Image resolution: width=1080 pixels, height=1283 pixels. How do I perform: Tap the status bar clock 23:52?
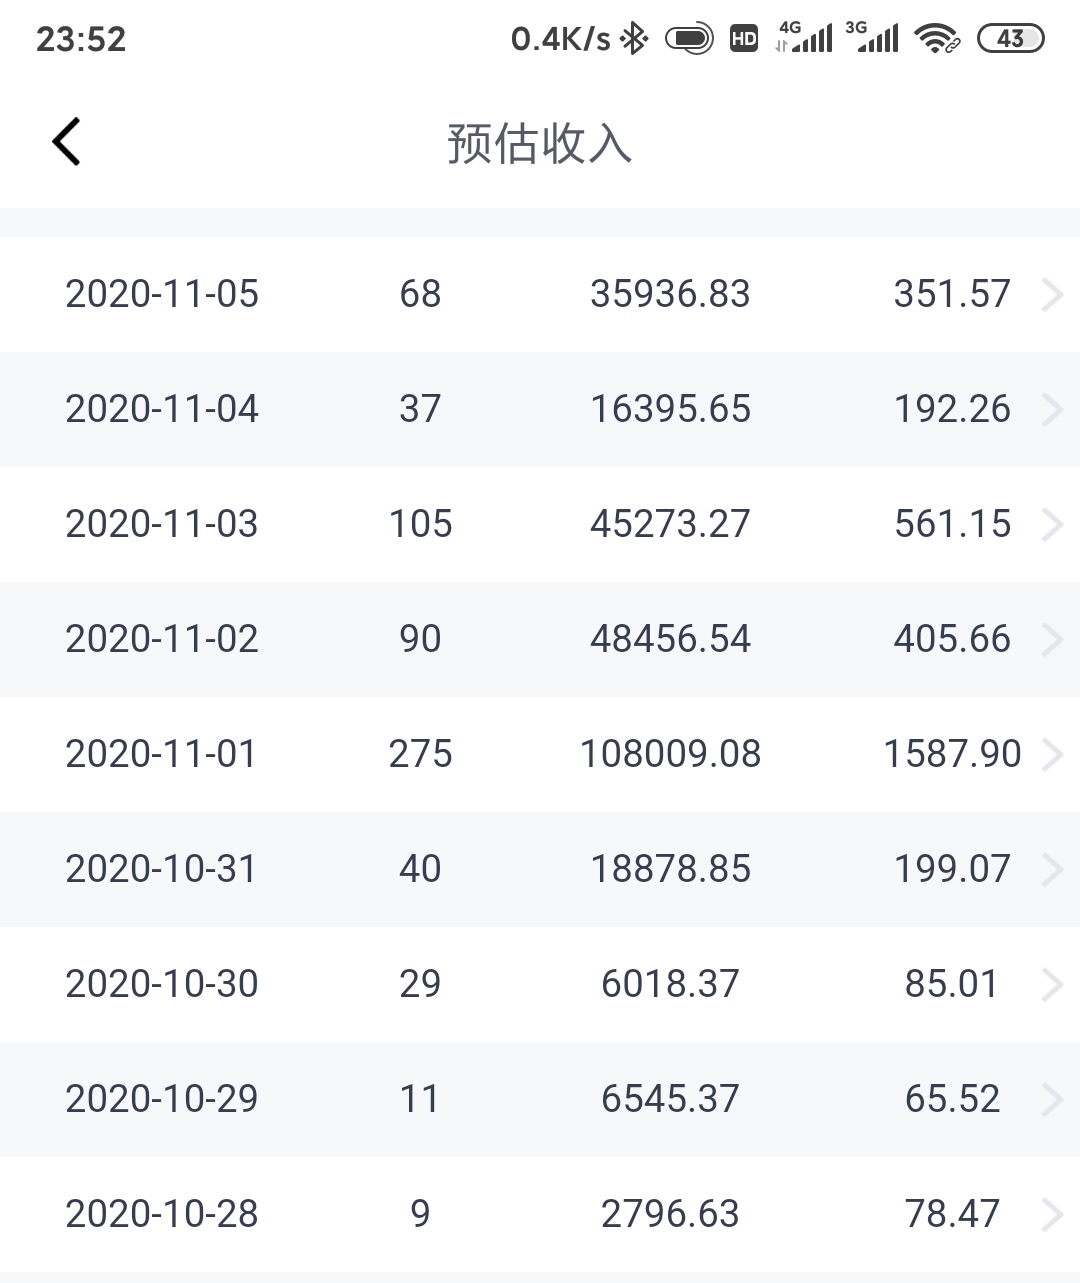tap(81, 39)
